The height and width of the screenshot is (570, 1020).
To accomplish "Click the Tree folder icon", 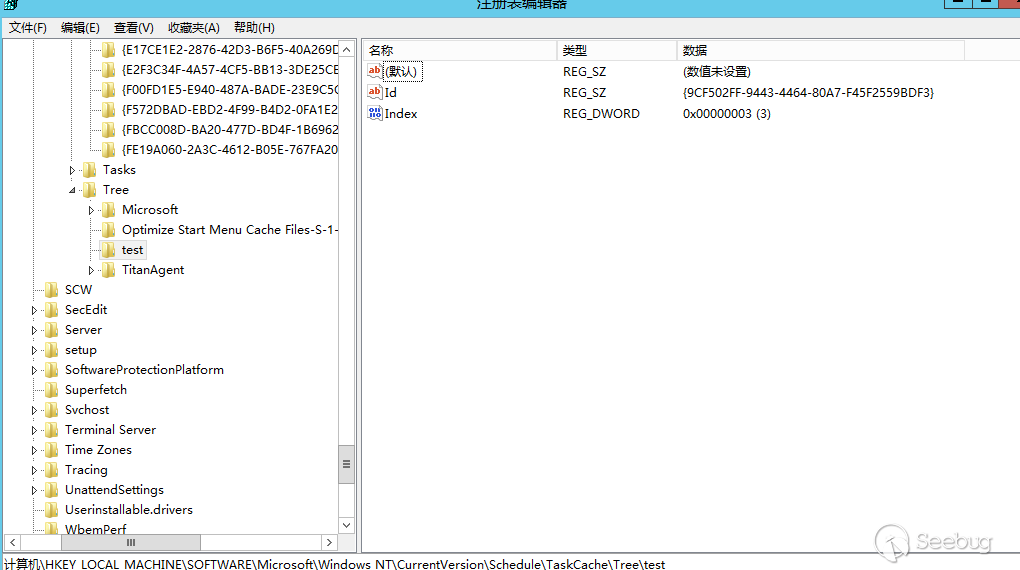I will [x=90, y=190].
